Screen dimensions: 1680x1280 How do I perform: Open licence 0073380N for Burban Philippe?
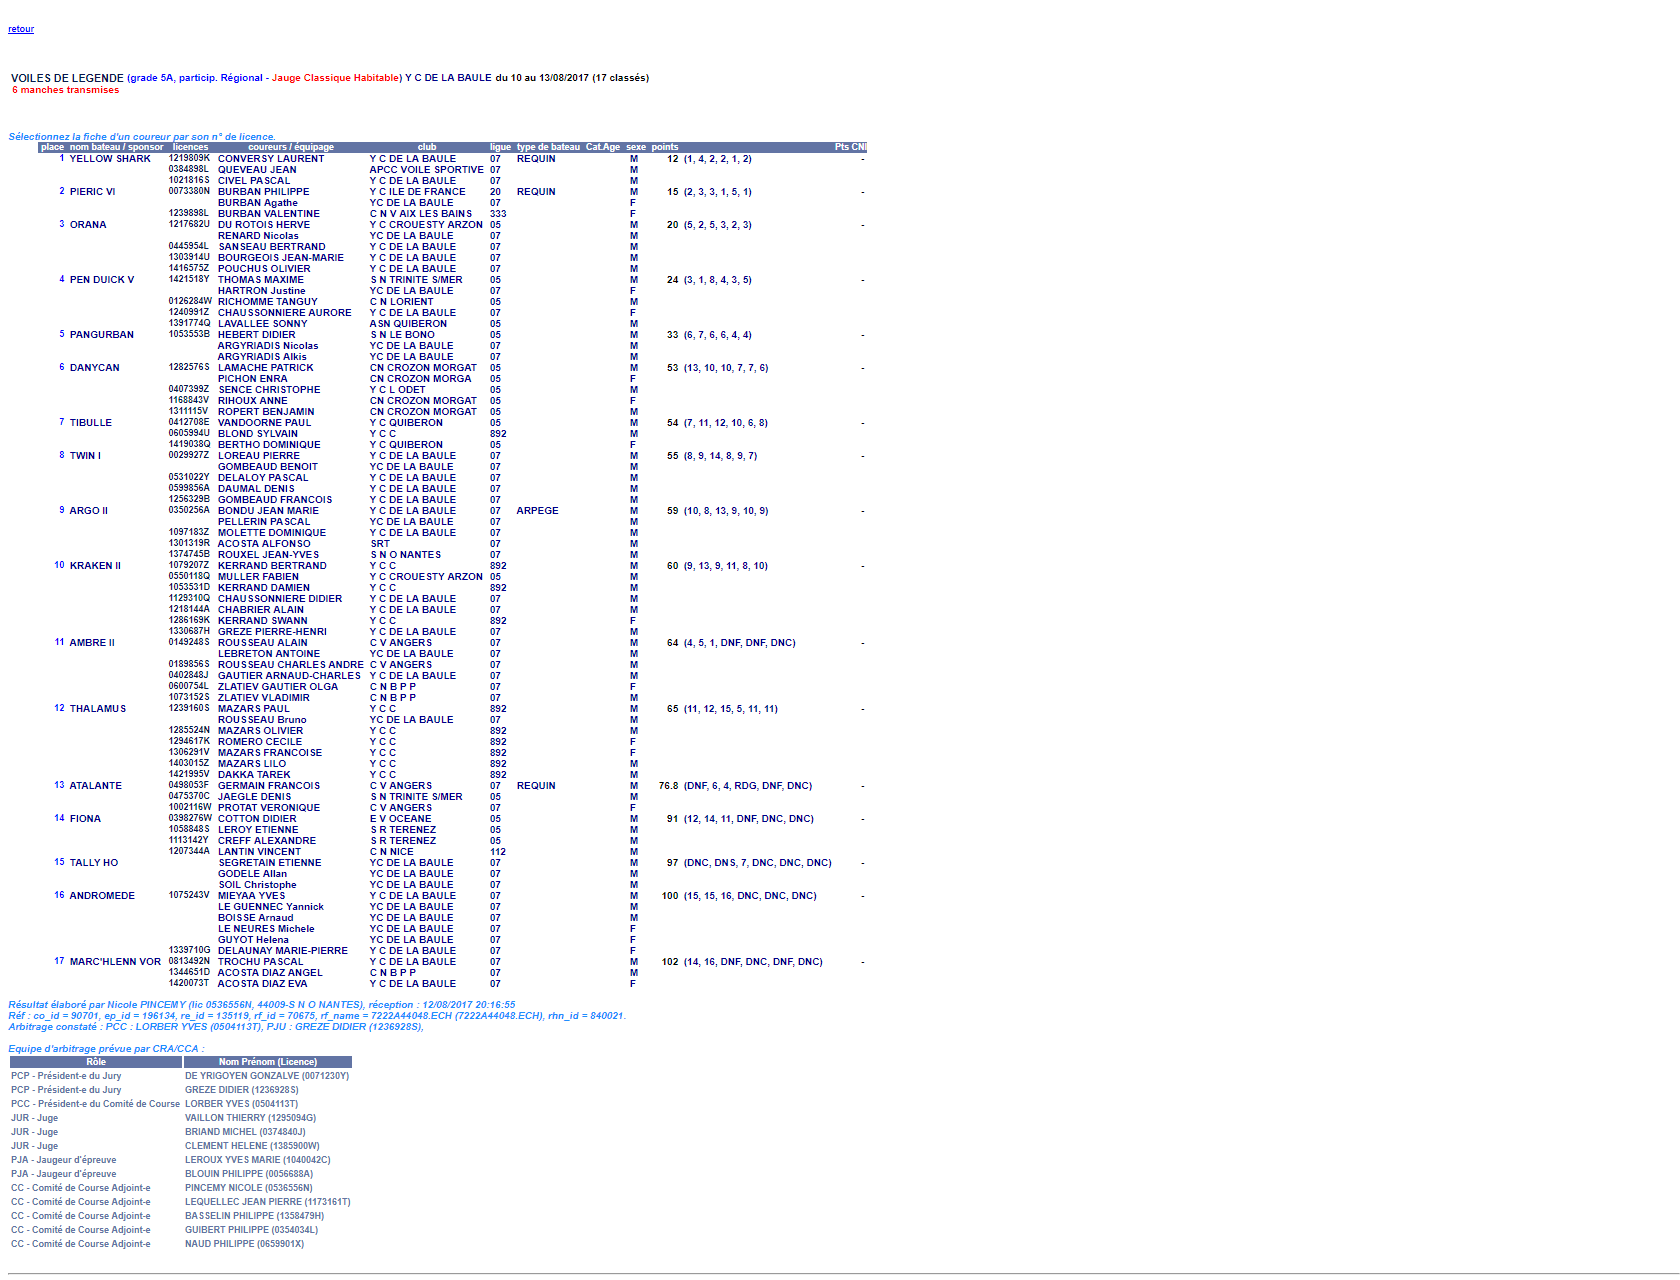(189, 192)
